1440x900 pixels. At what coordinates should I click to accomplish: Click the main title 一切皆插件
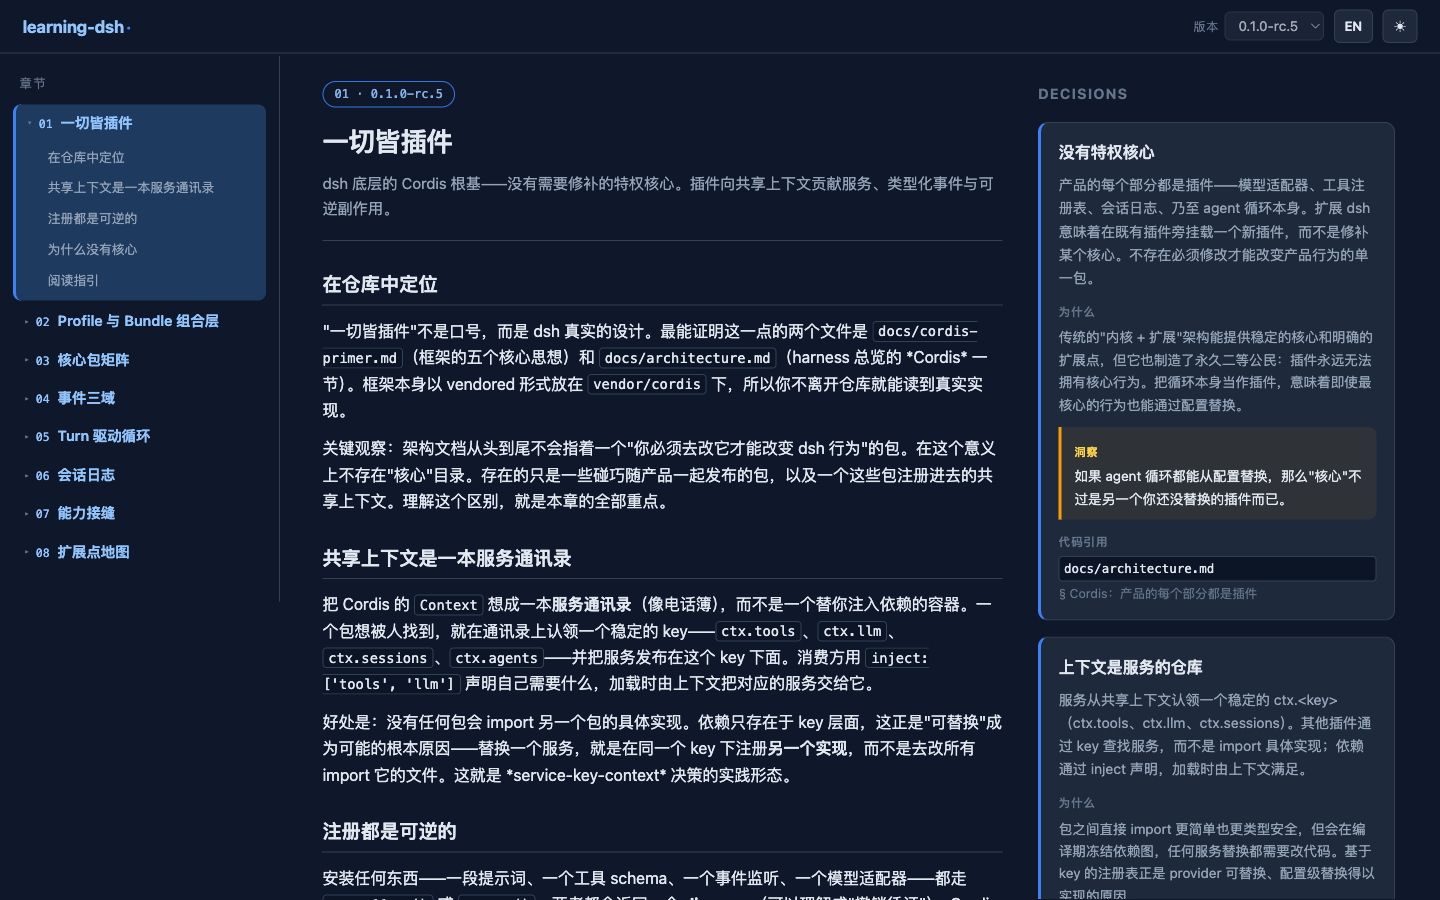[387, 142]
